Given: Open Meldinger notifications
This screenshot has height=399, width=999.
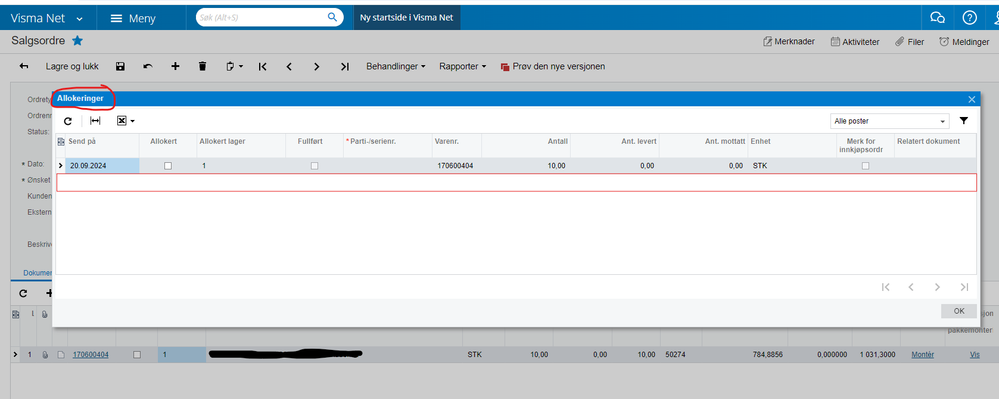Looking at the screenshot, I should point(964,41).
